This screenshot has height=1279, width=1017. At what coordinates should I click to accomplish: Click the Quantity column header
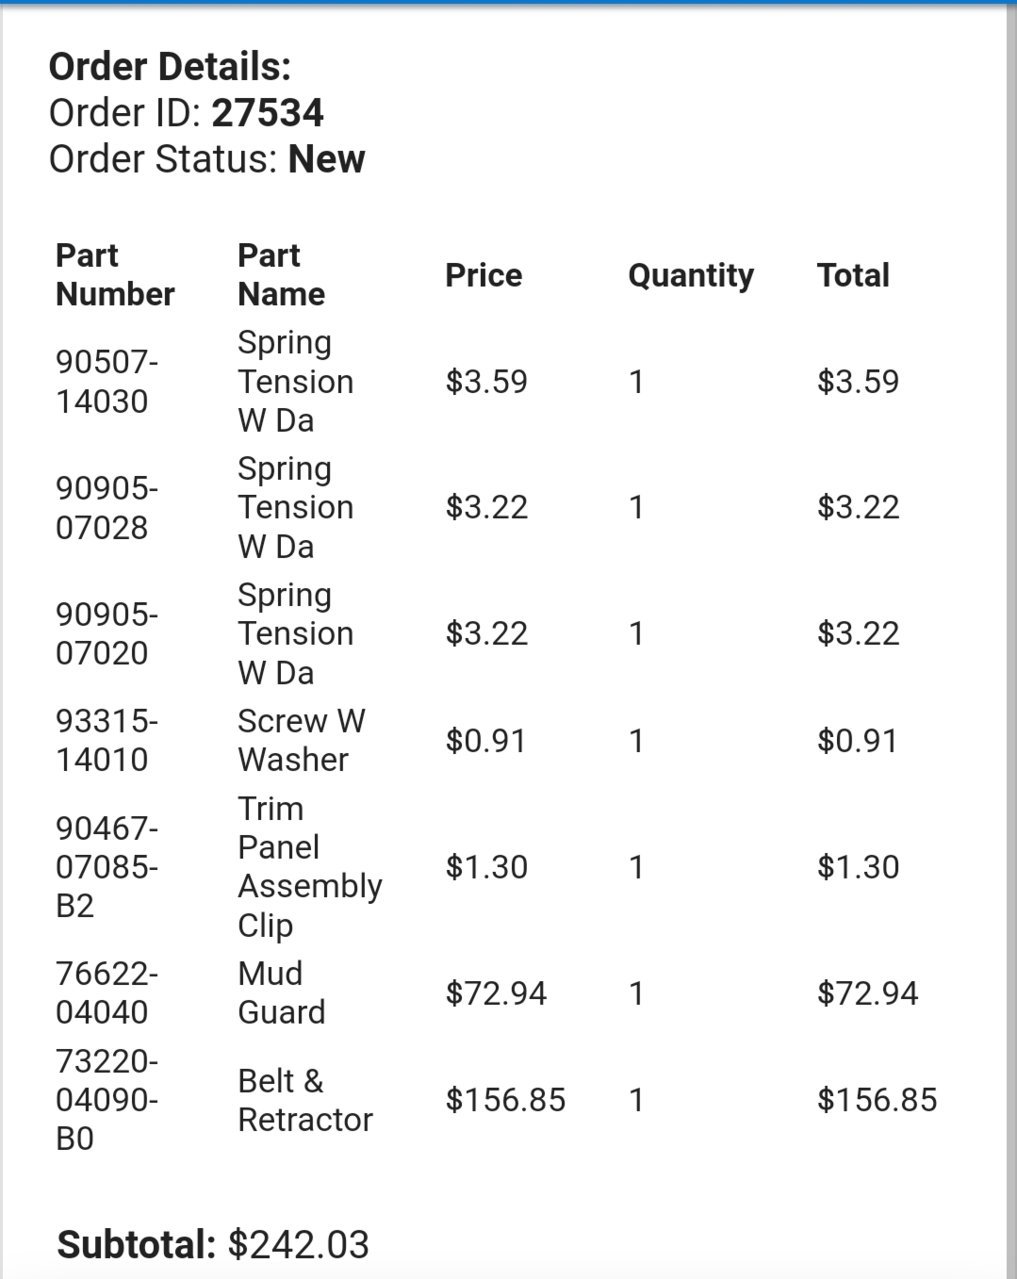(x=691, y=275)
